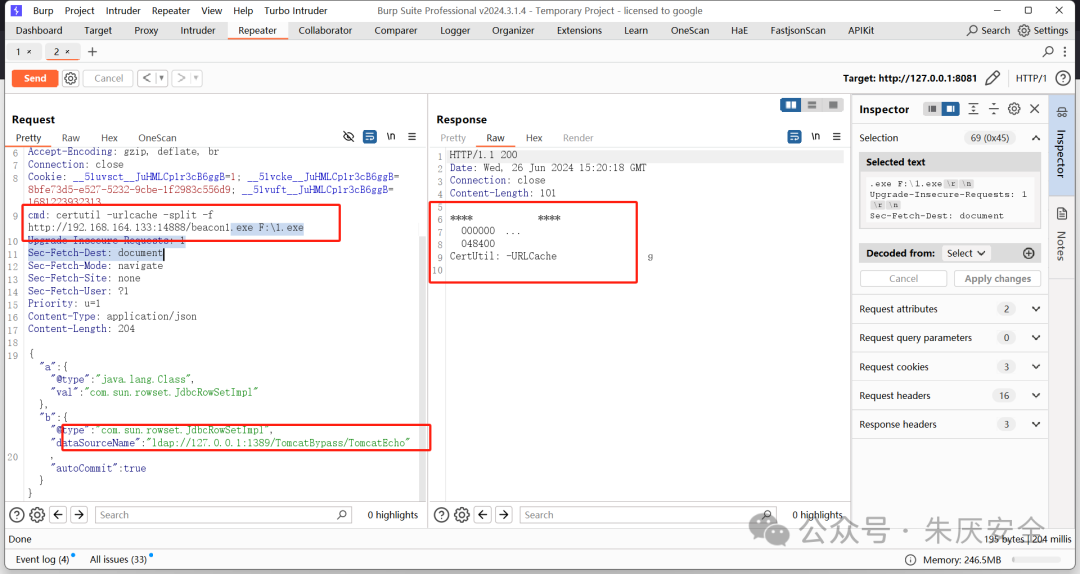
Task: Click the orange Send button
Action: coord(34,79)
